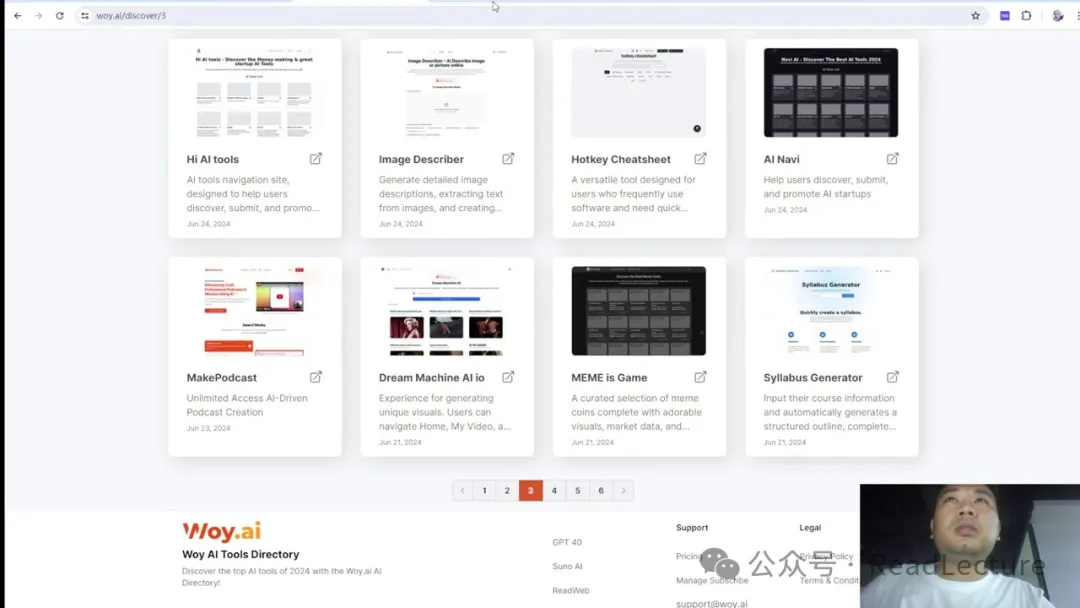Click the AI Navi external link icon
The image size is (1080, 608).
(892, 159)
